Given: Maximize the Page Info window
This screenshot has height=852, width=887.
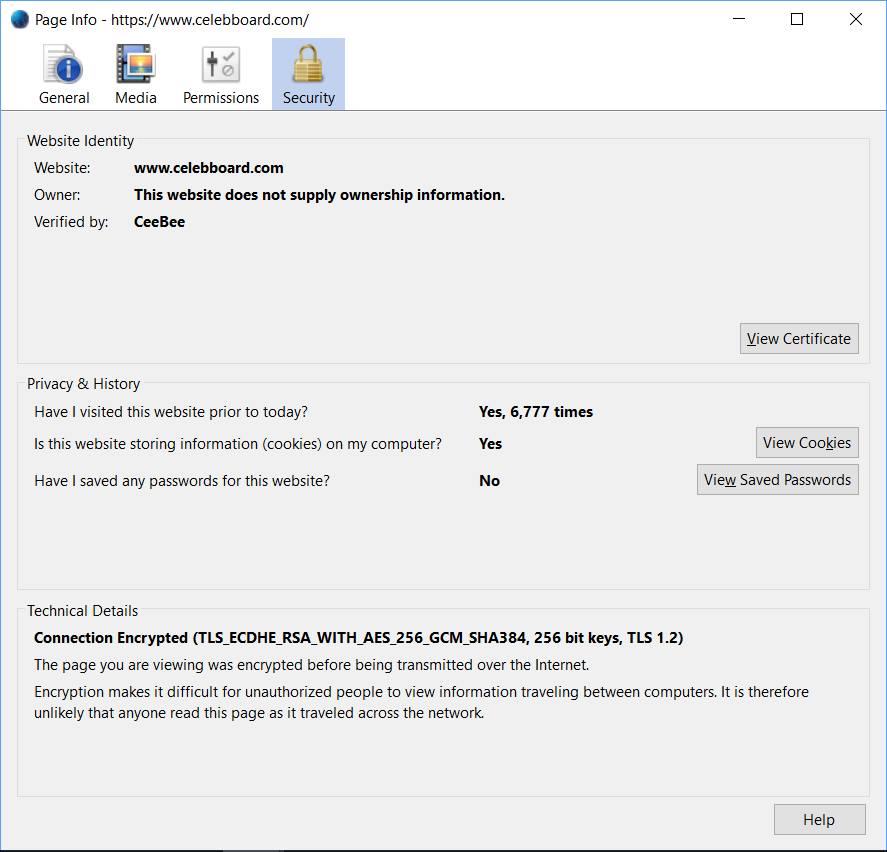Looking at the screenshot, I should click(x=797, y=19).
